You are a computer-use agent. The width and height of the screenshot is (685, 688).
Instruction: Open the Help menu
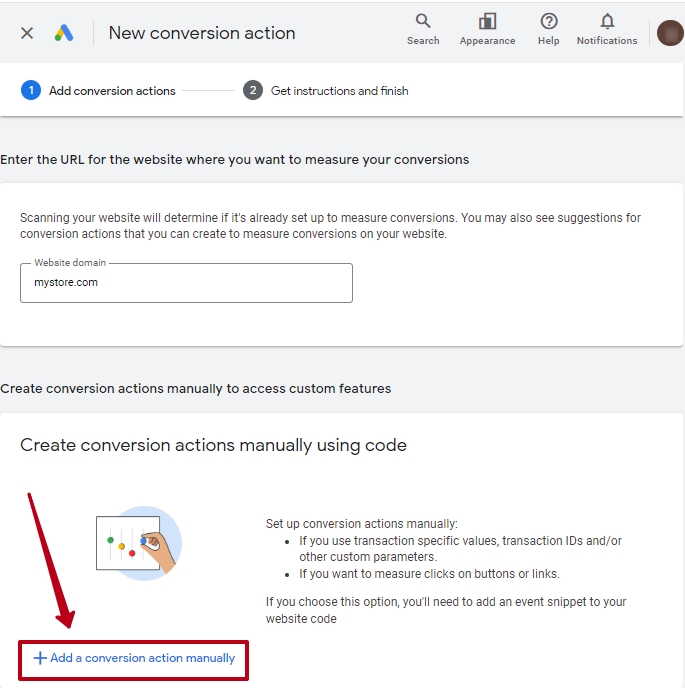[x=549, y=29]
